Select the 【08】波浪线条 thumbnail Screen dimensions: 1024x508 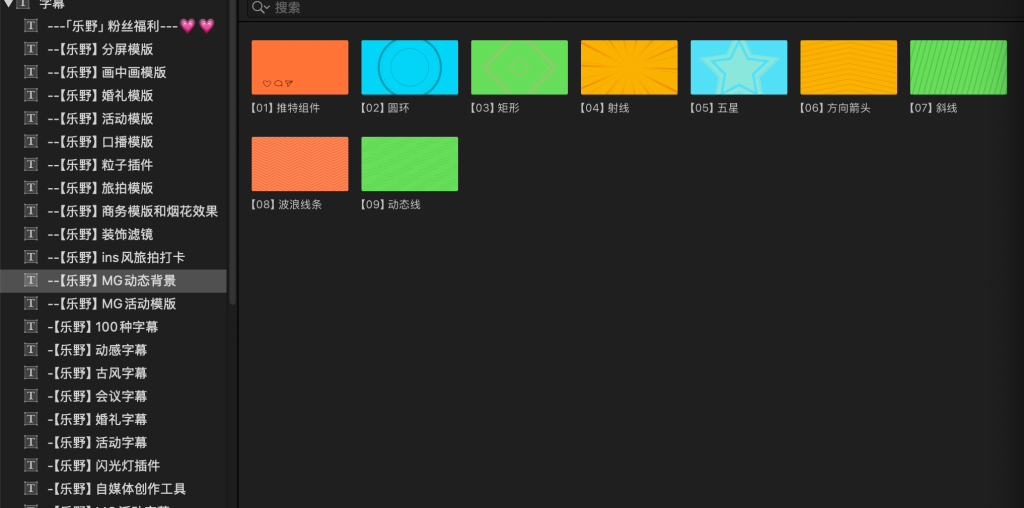300,164
